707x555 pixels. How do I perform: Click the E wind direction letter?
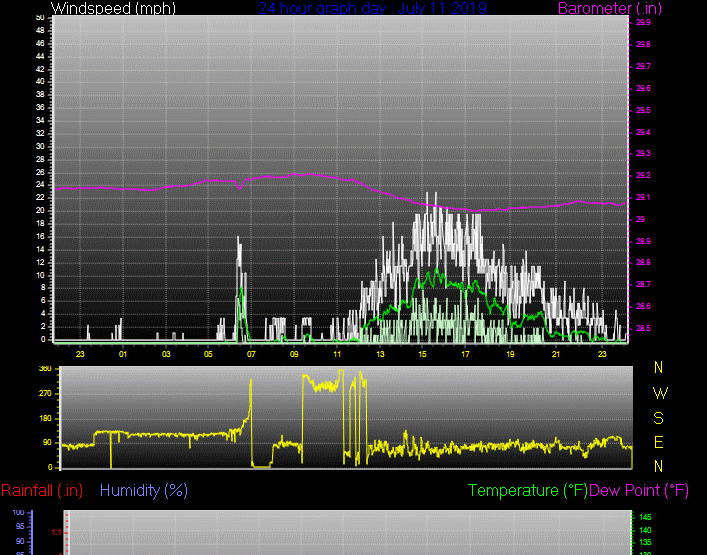pyautogui.click(x=659, y=441)
